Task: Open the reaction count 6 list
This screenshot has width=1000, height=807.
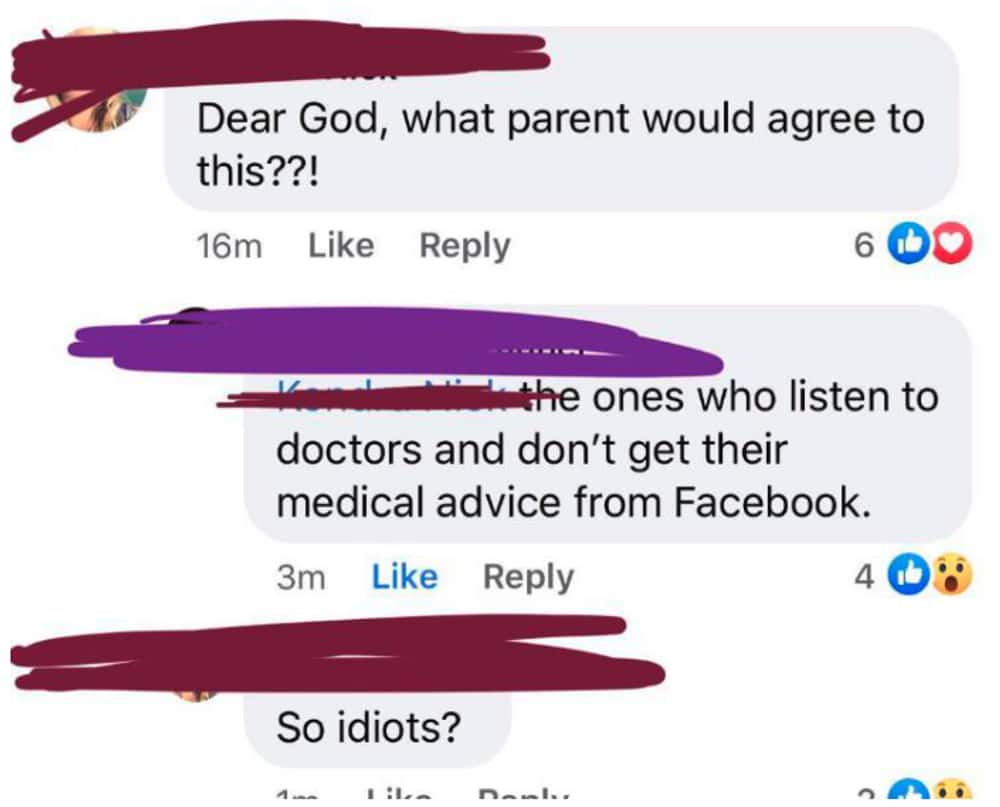Action: (863, 246)
